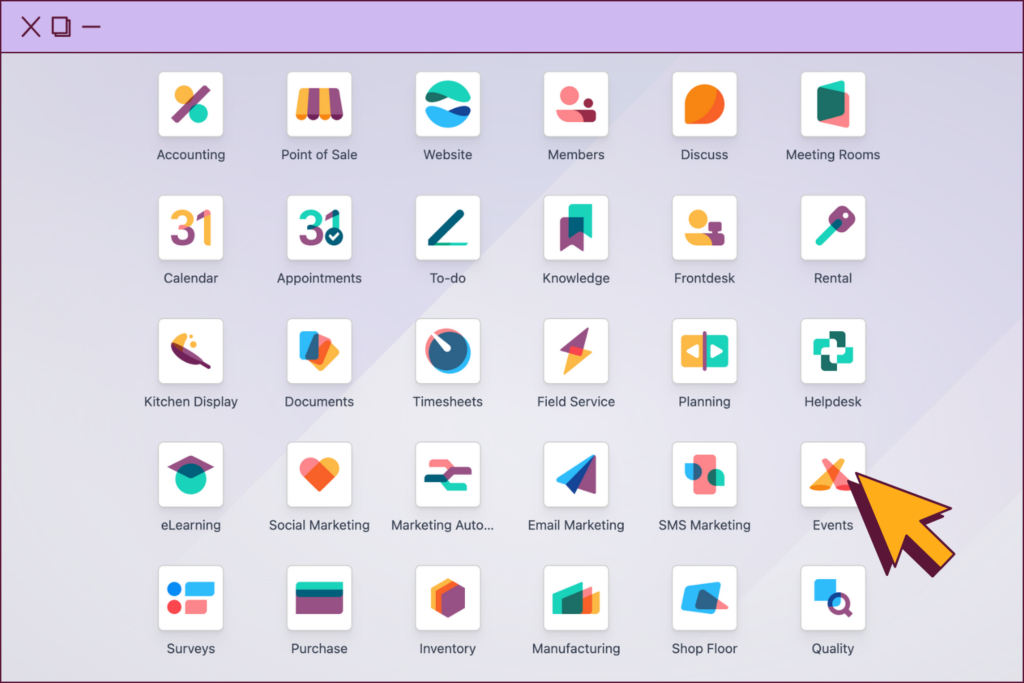Launch the Field Service app
1024x683 pixels.
[576, 351]
